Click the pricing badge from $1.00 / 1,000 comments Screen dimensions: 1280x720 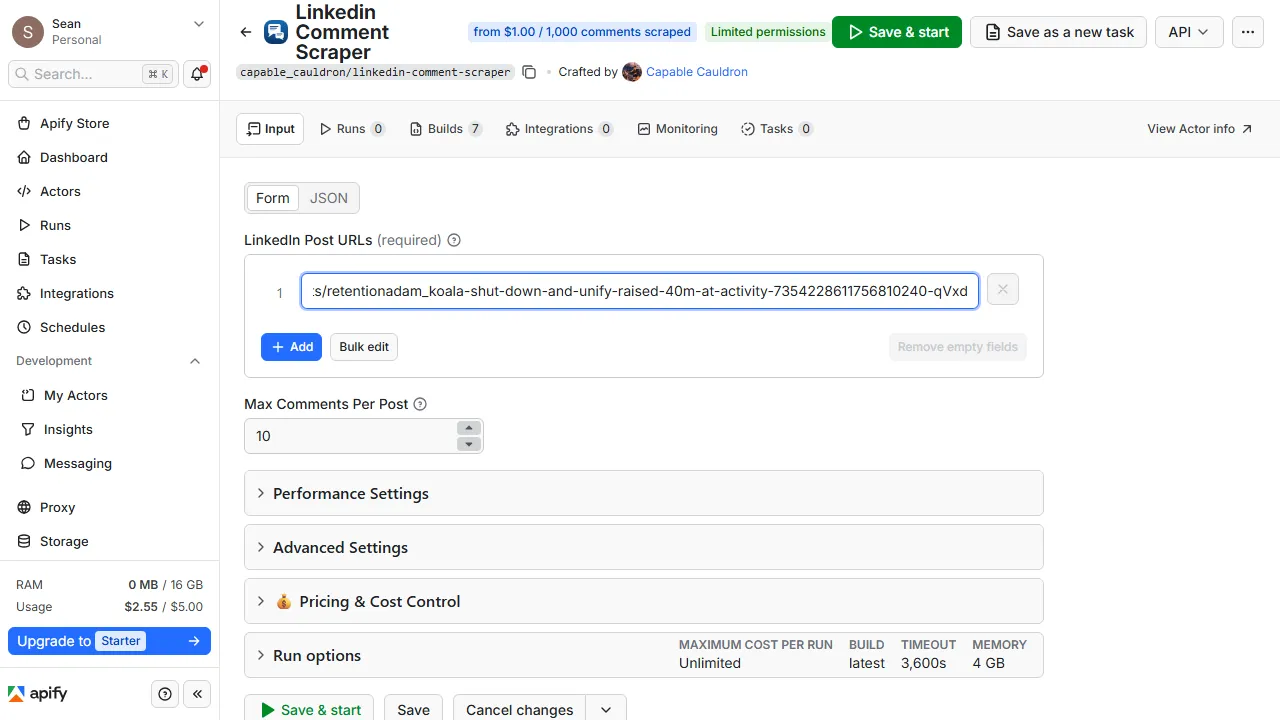point(582,32)
